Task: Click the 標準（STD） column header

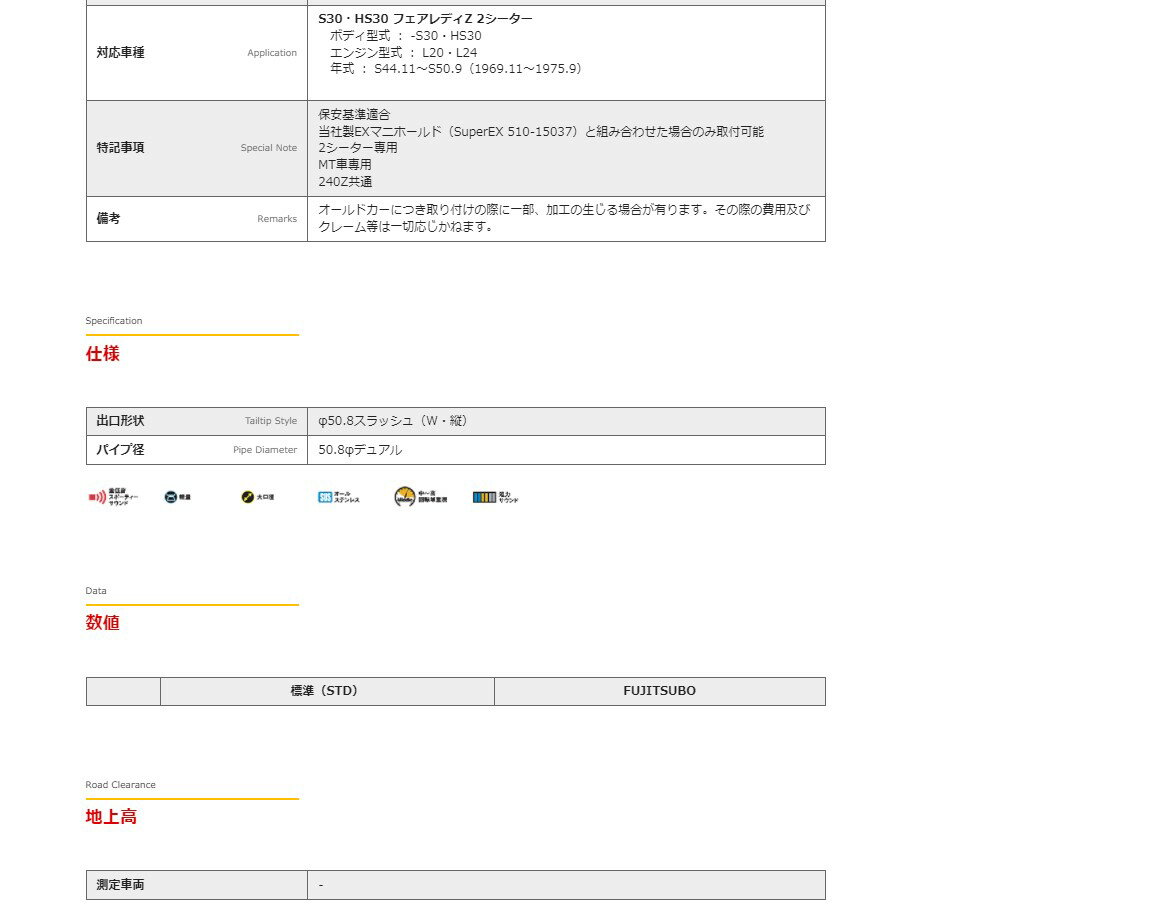Action: (x=326, y=691)
